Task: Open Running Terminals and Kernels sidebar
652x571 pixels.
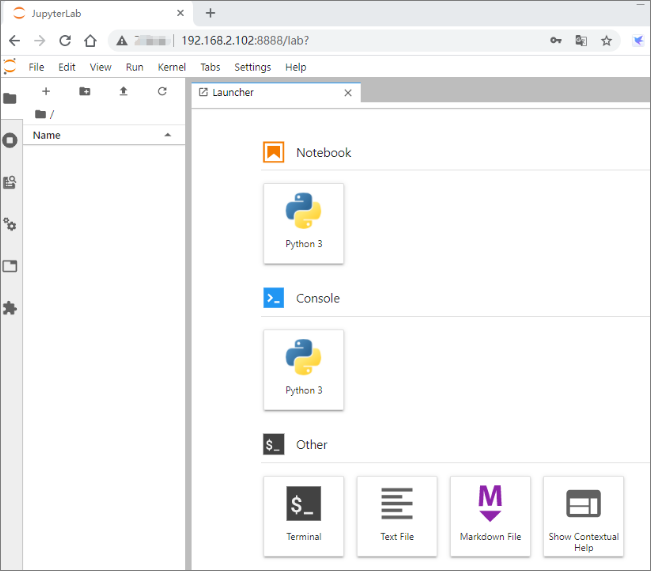Action: (10, 140)
